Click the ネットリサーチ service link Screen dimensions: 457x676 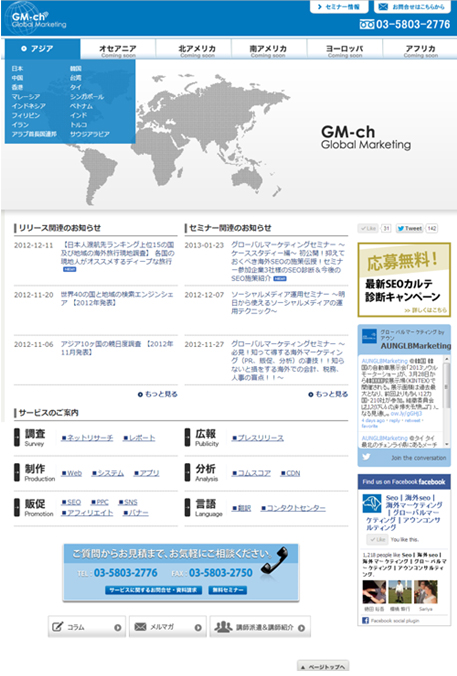pyautogui.click(x=87, y=438)
